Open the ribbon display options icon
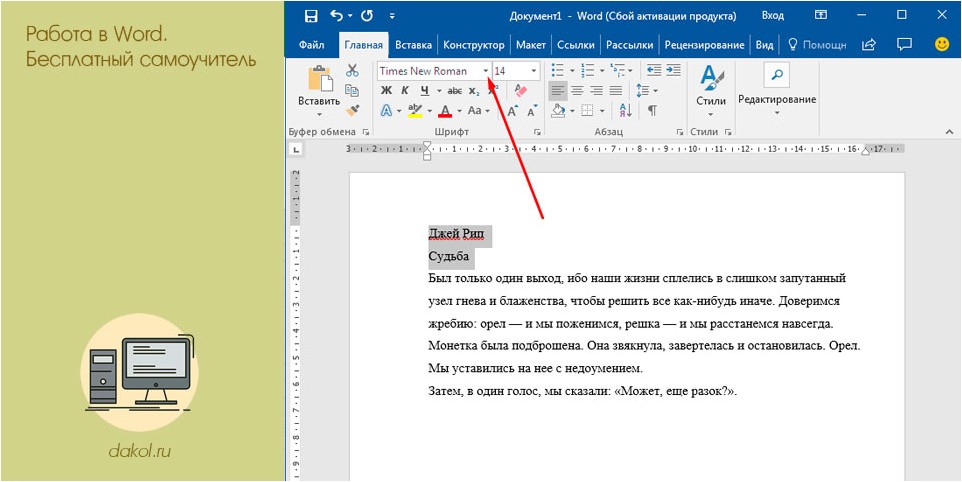The width and height of the screenshot is (962, 482). 820,15
